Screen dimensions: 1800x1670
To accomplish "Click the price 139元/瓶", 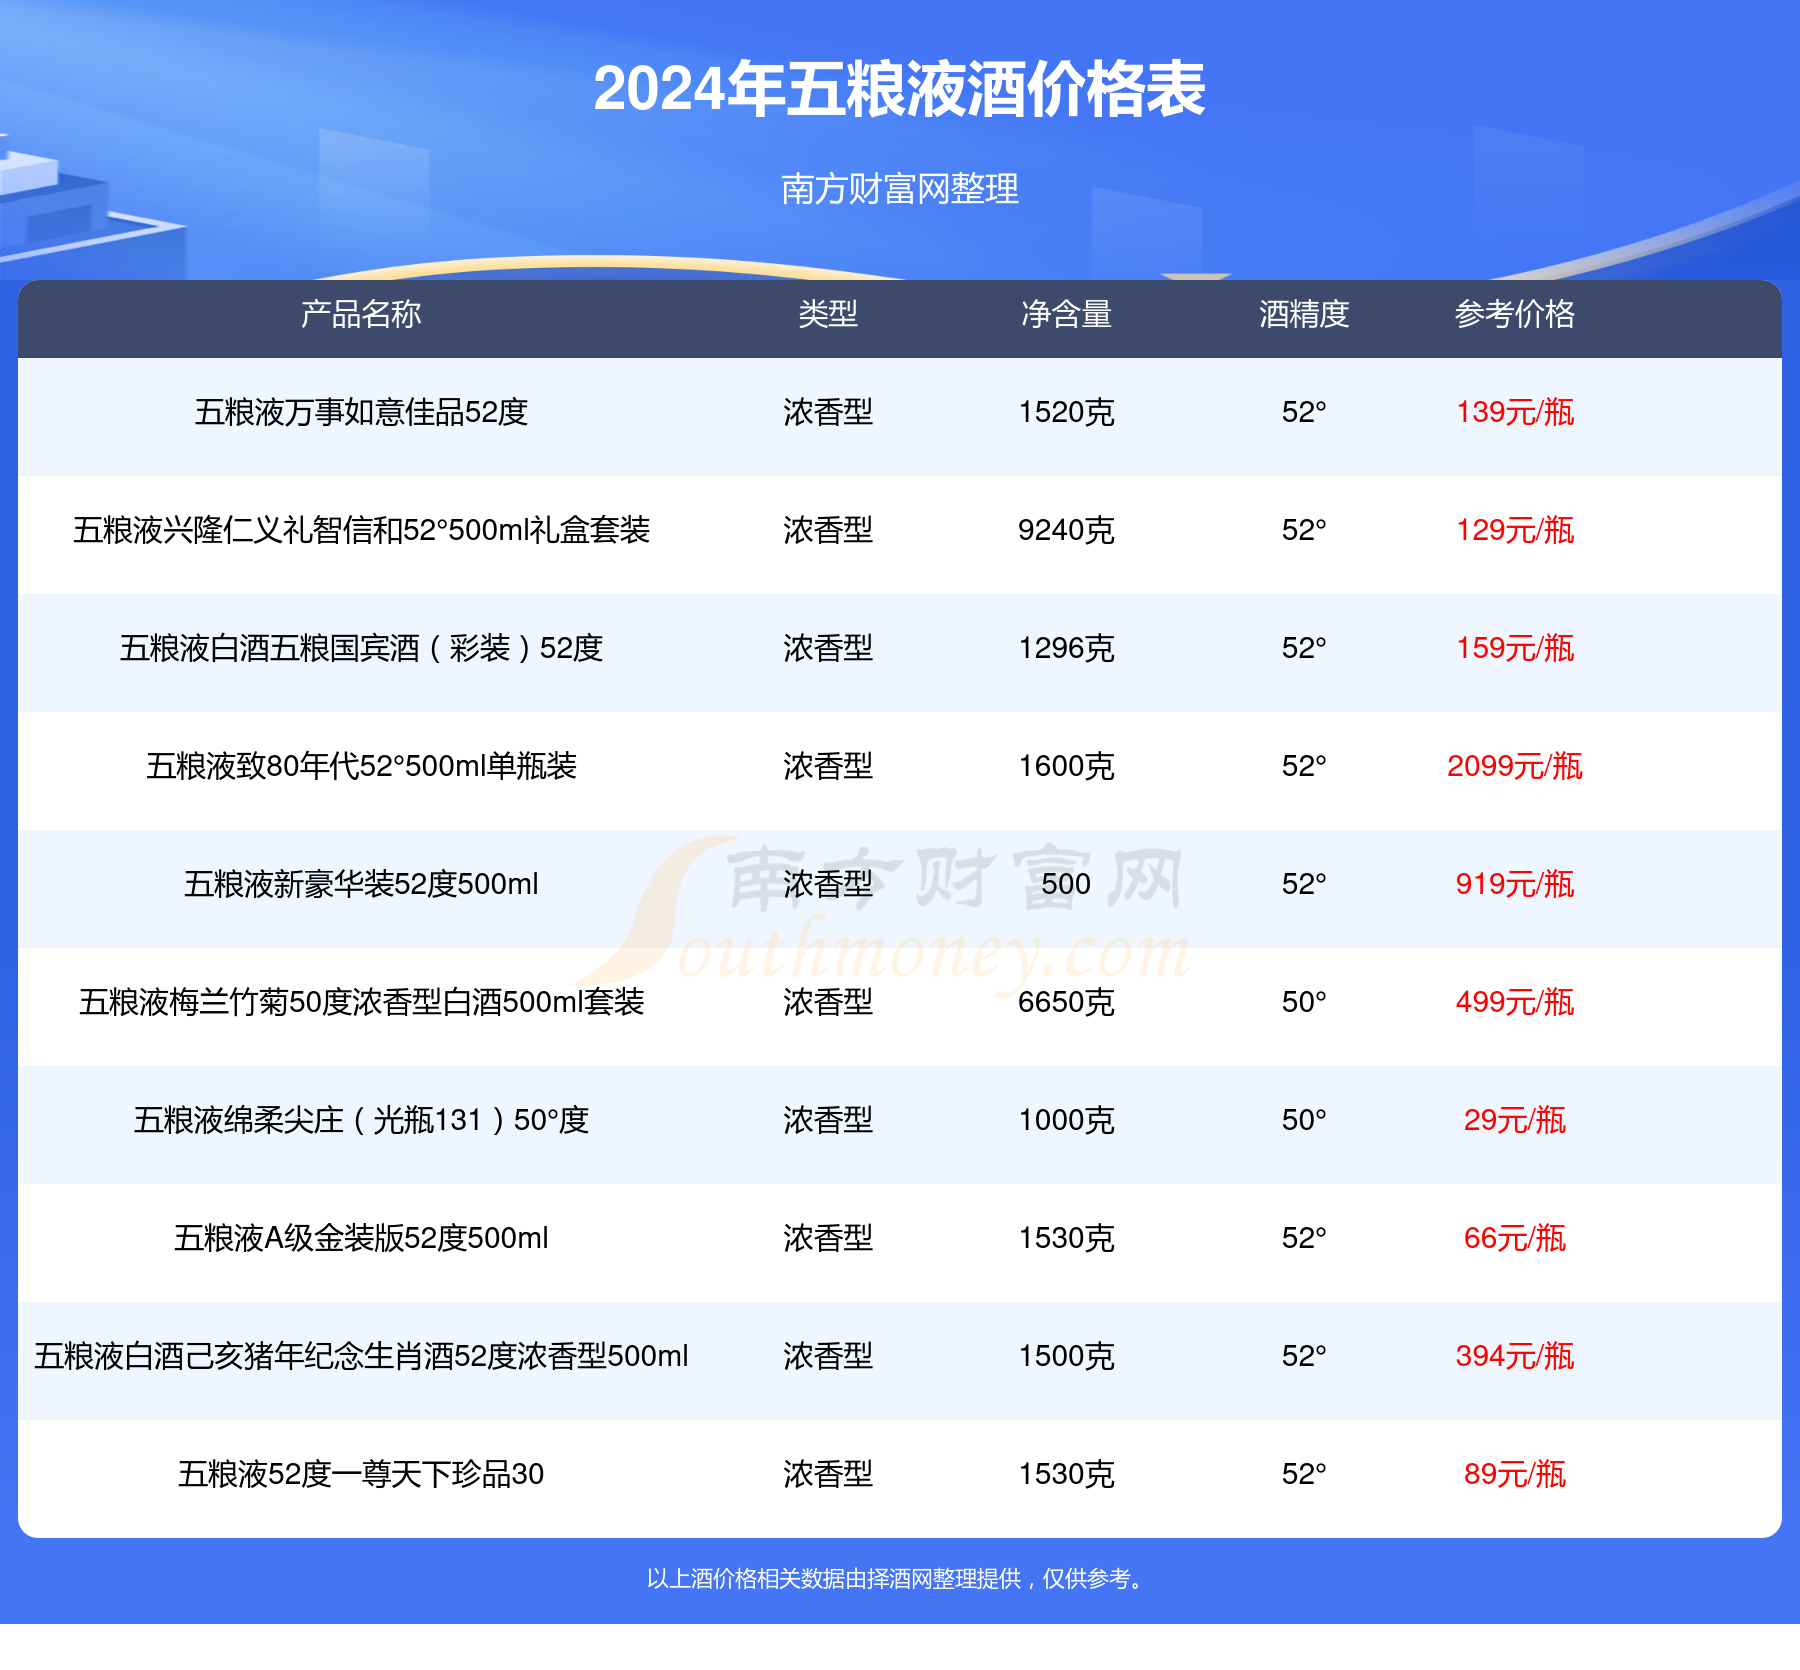I will click(1514, 412).
